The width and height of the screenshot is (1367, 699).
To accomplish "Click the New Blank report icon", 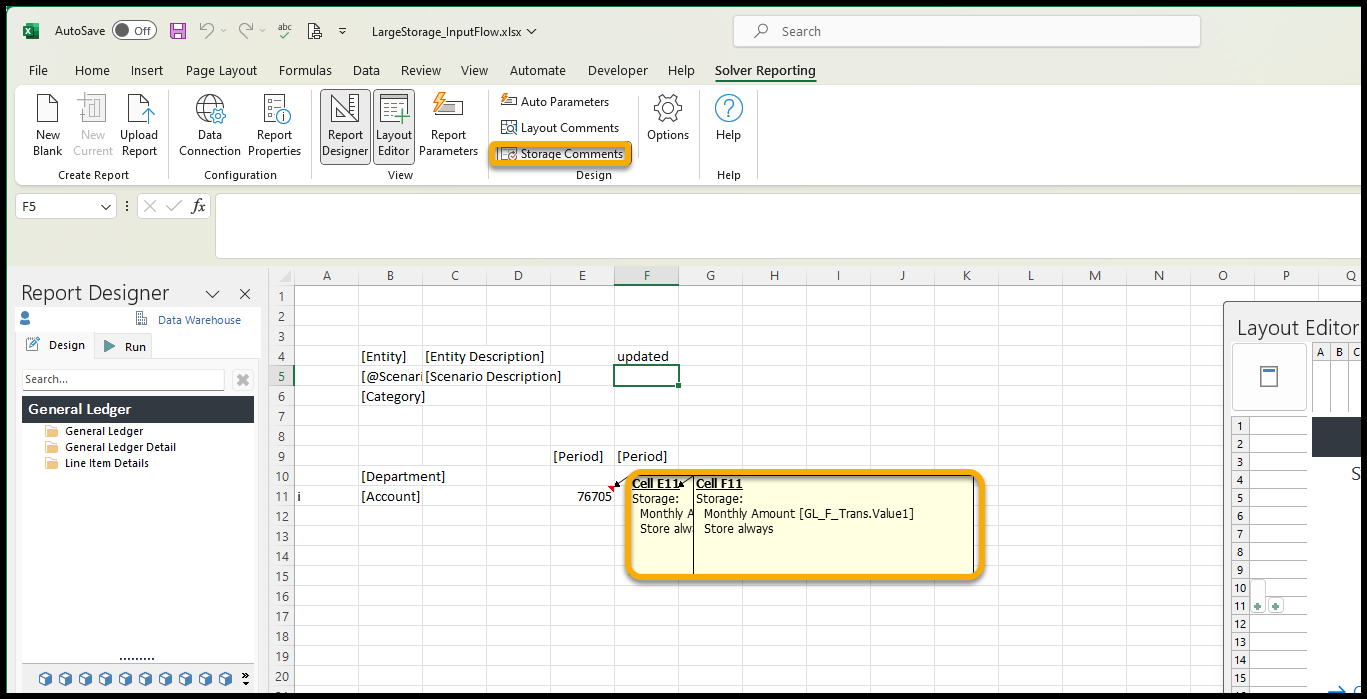I will tap(47, 125).
